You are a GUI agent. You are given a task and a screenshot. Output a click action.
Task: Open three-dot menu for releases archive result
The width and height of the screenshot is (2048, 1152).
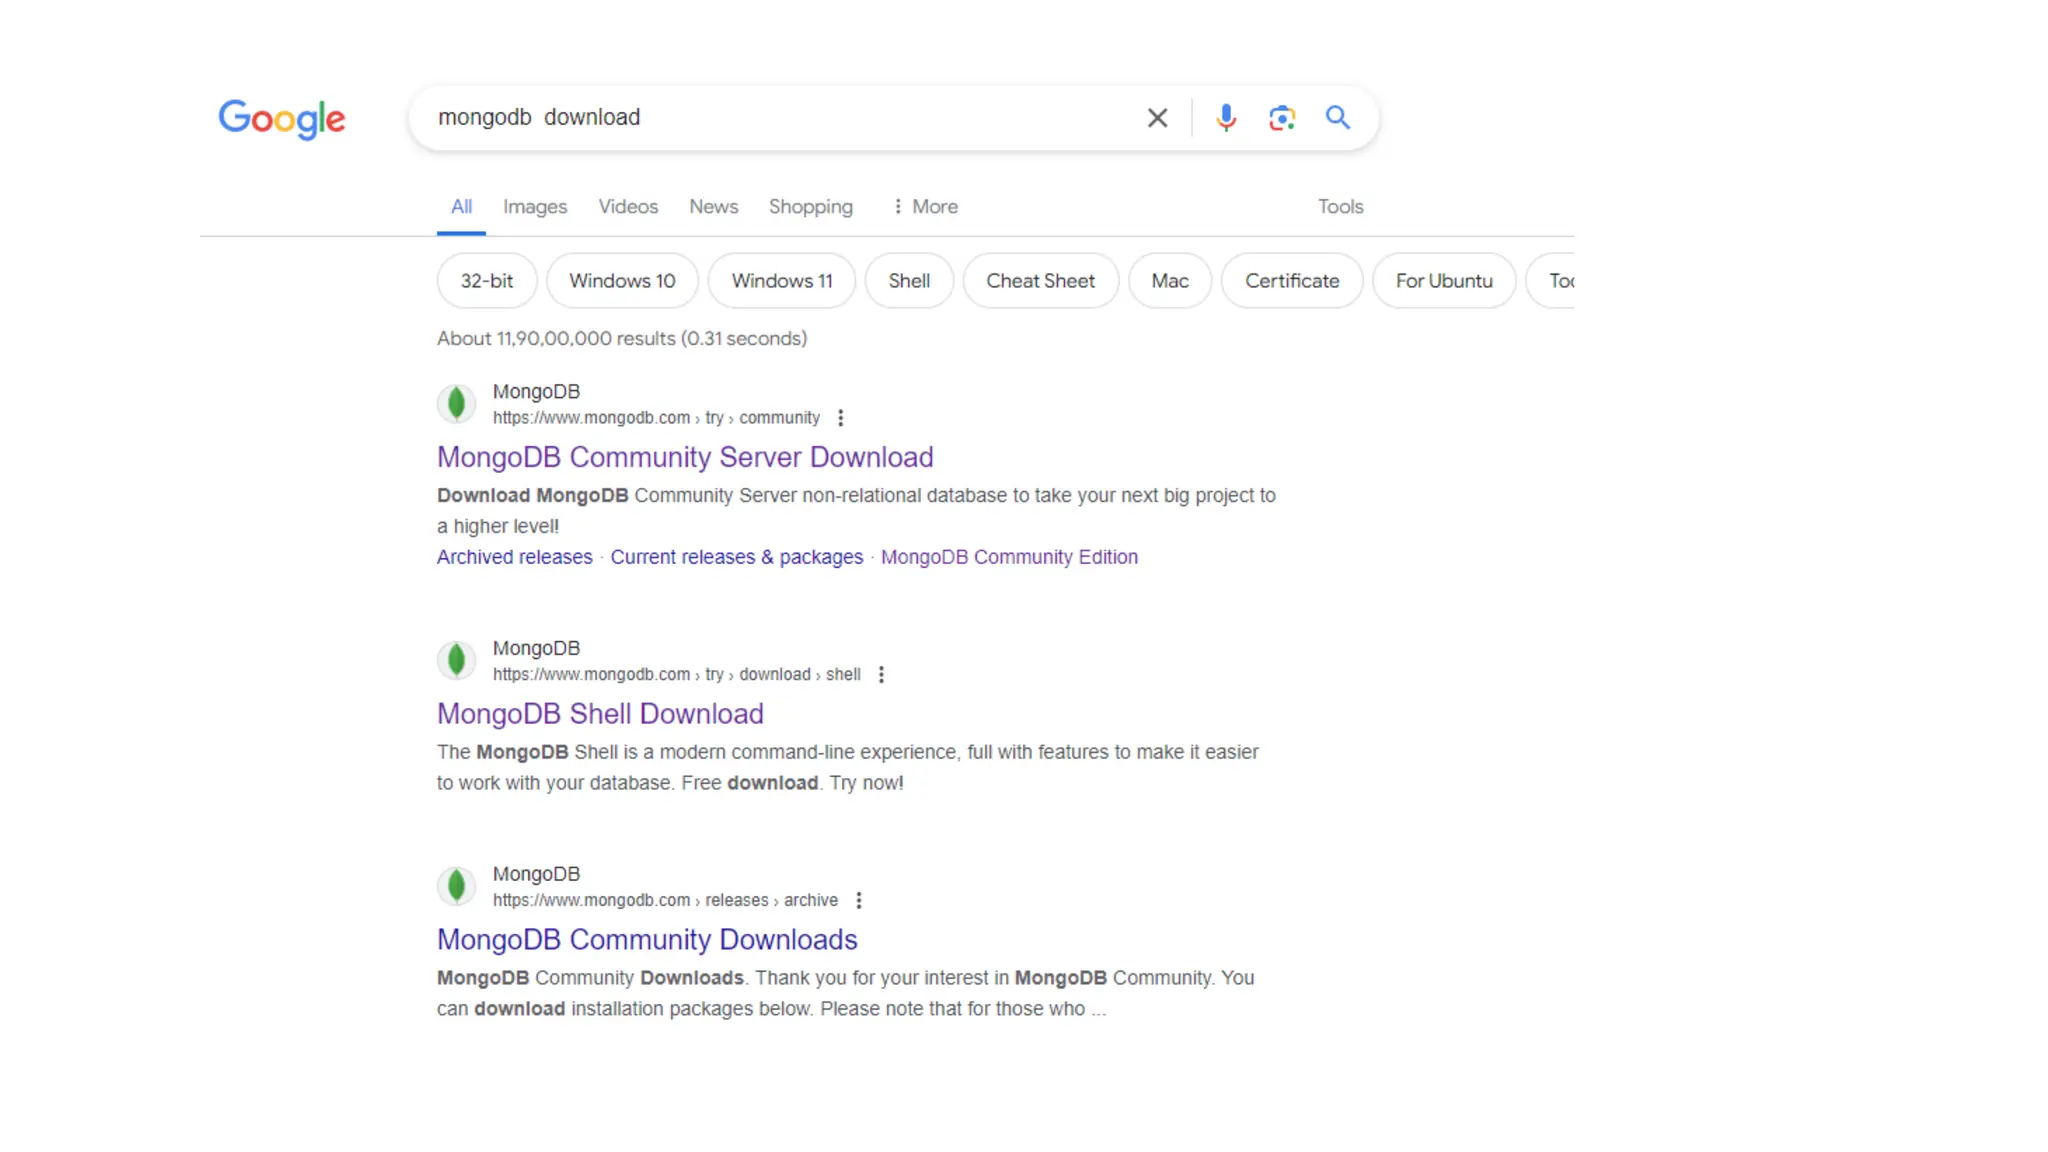pyautogui.click(x=859, y=901)
